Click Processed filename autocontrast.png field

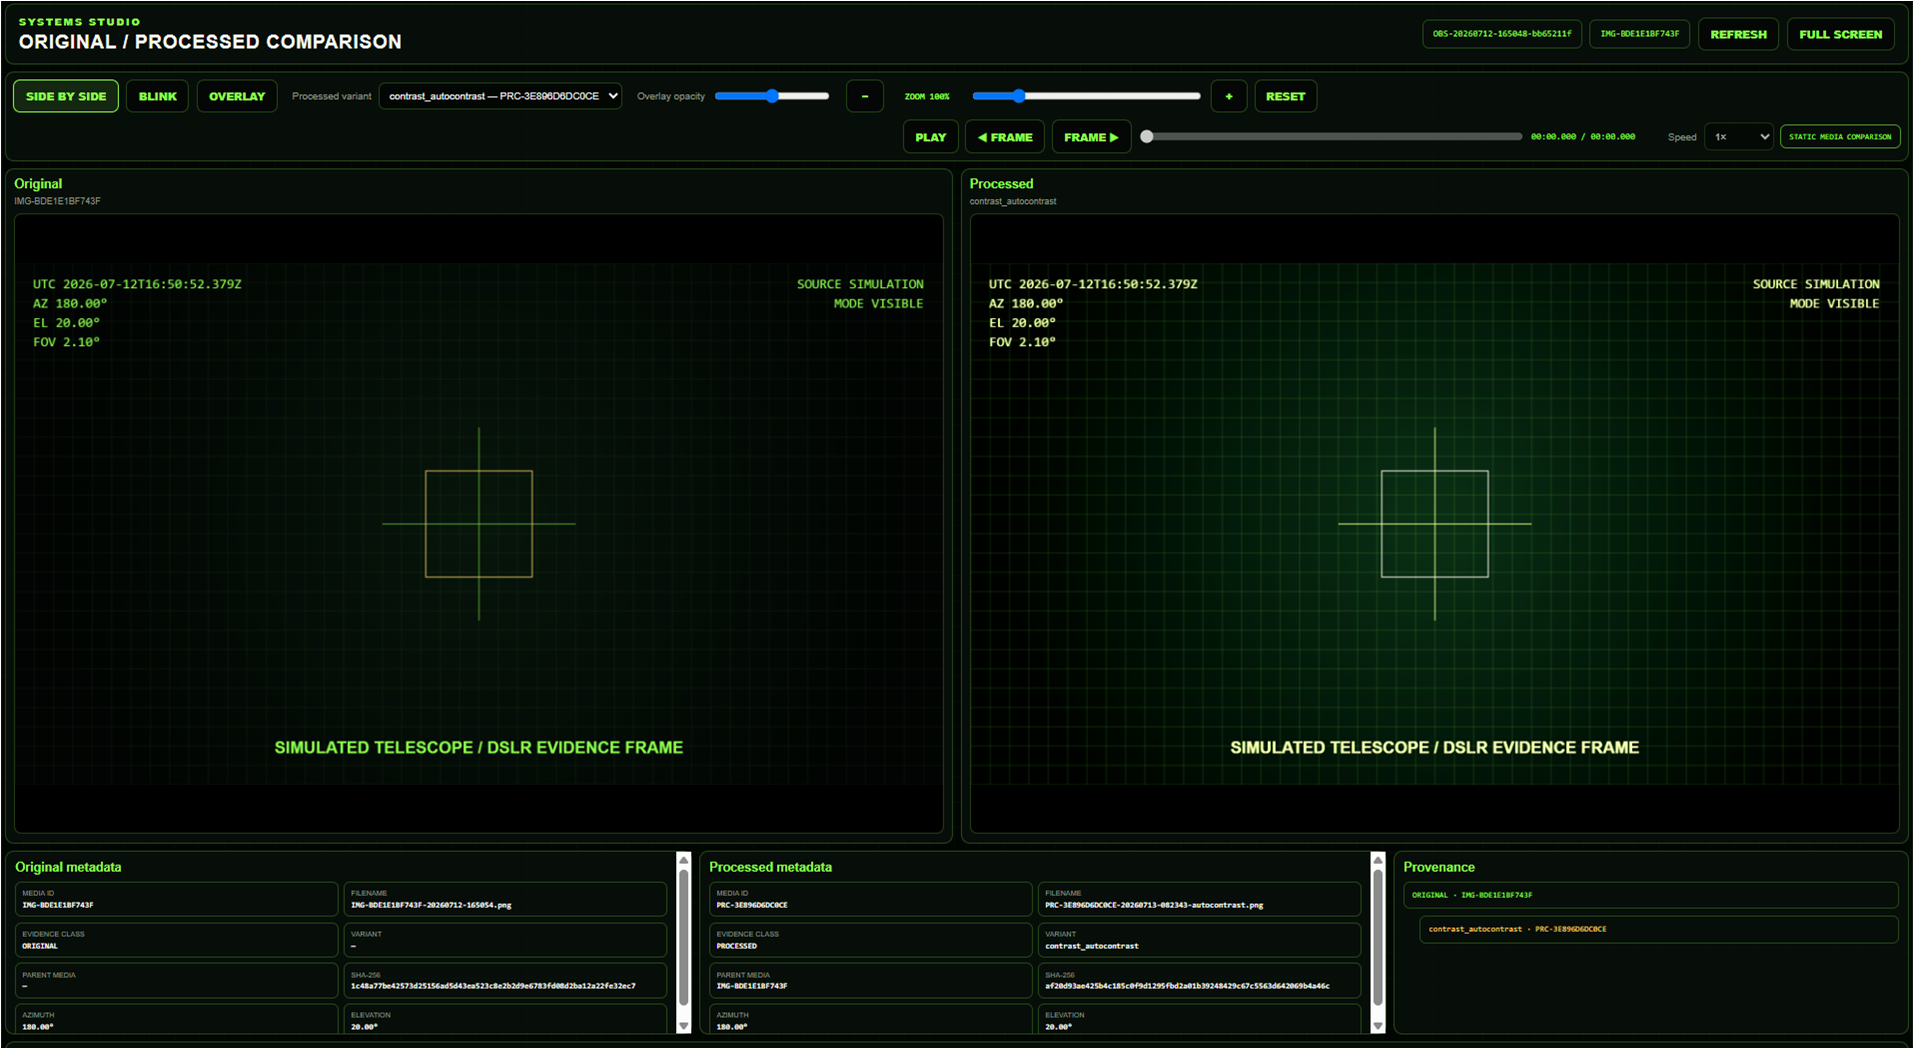coord(1199,899)
